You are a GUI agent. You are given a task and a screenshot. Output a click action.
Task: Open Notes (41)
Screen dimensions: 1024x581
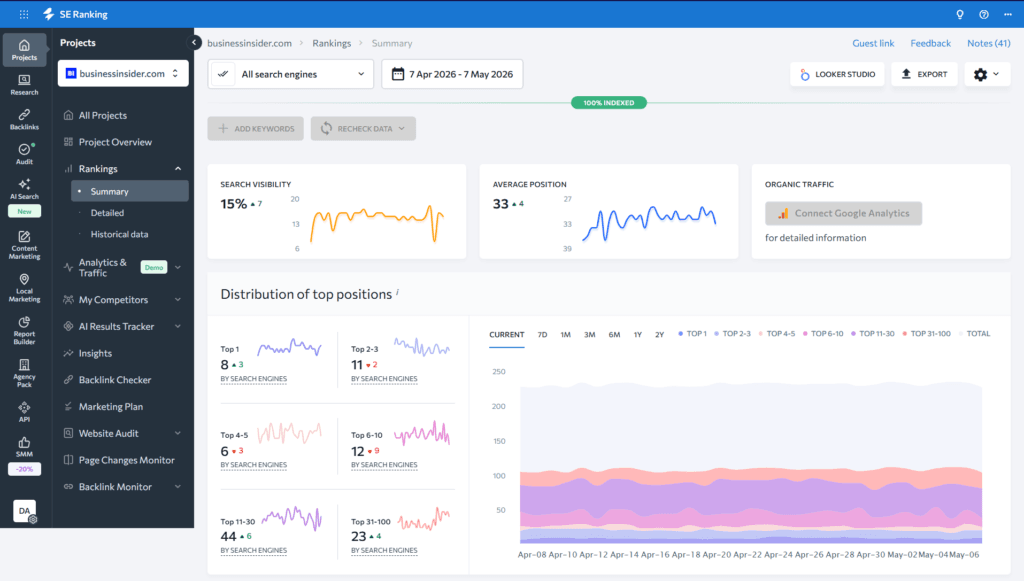989,43
